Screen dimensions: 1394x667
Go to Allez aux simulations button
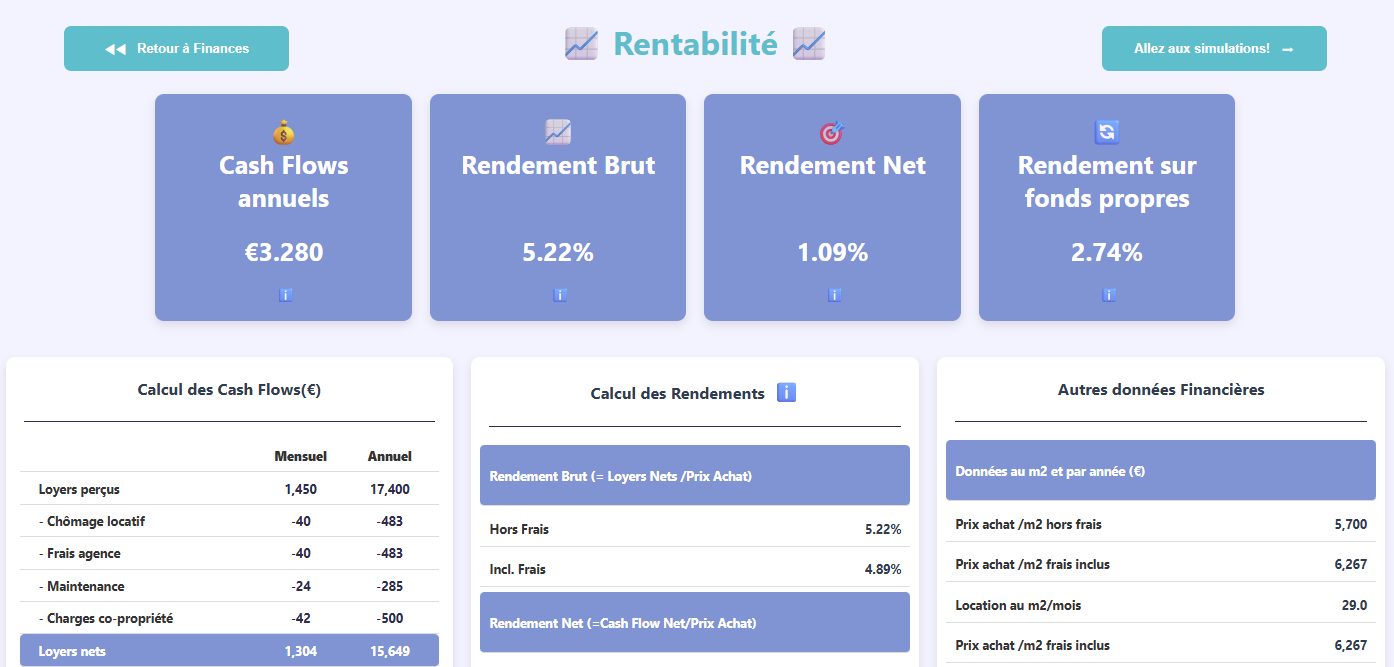coord(1214,48)
